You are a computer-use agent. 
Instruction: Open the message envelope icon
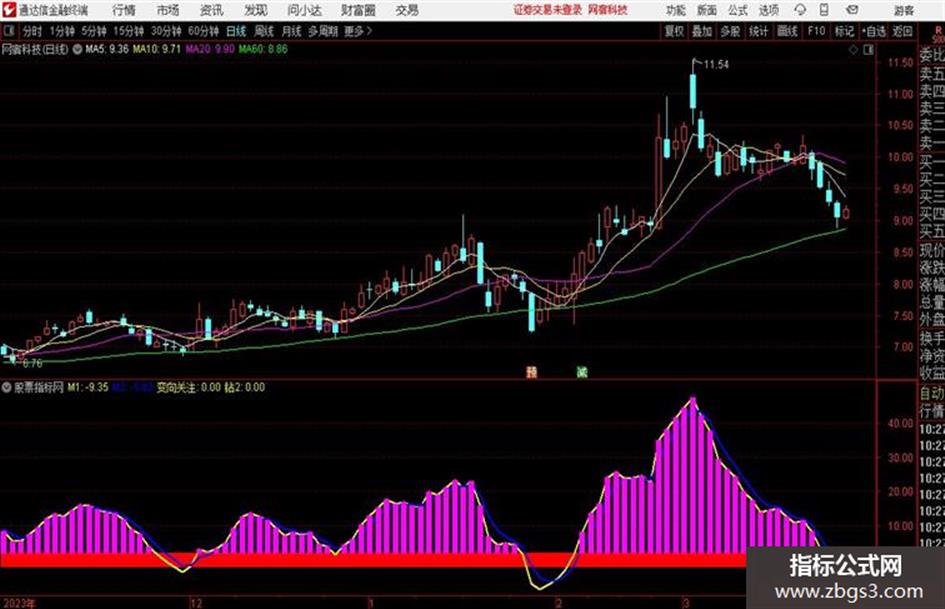pyautogui.click(x=852, y=10)
